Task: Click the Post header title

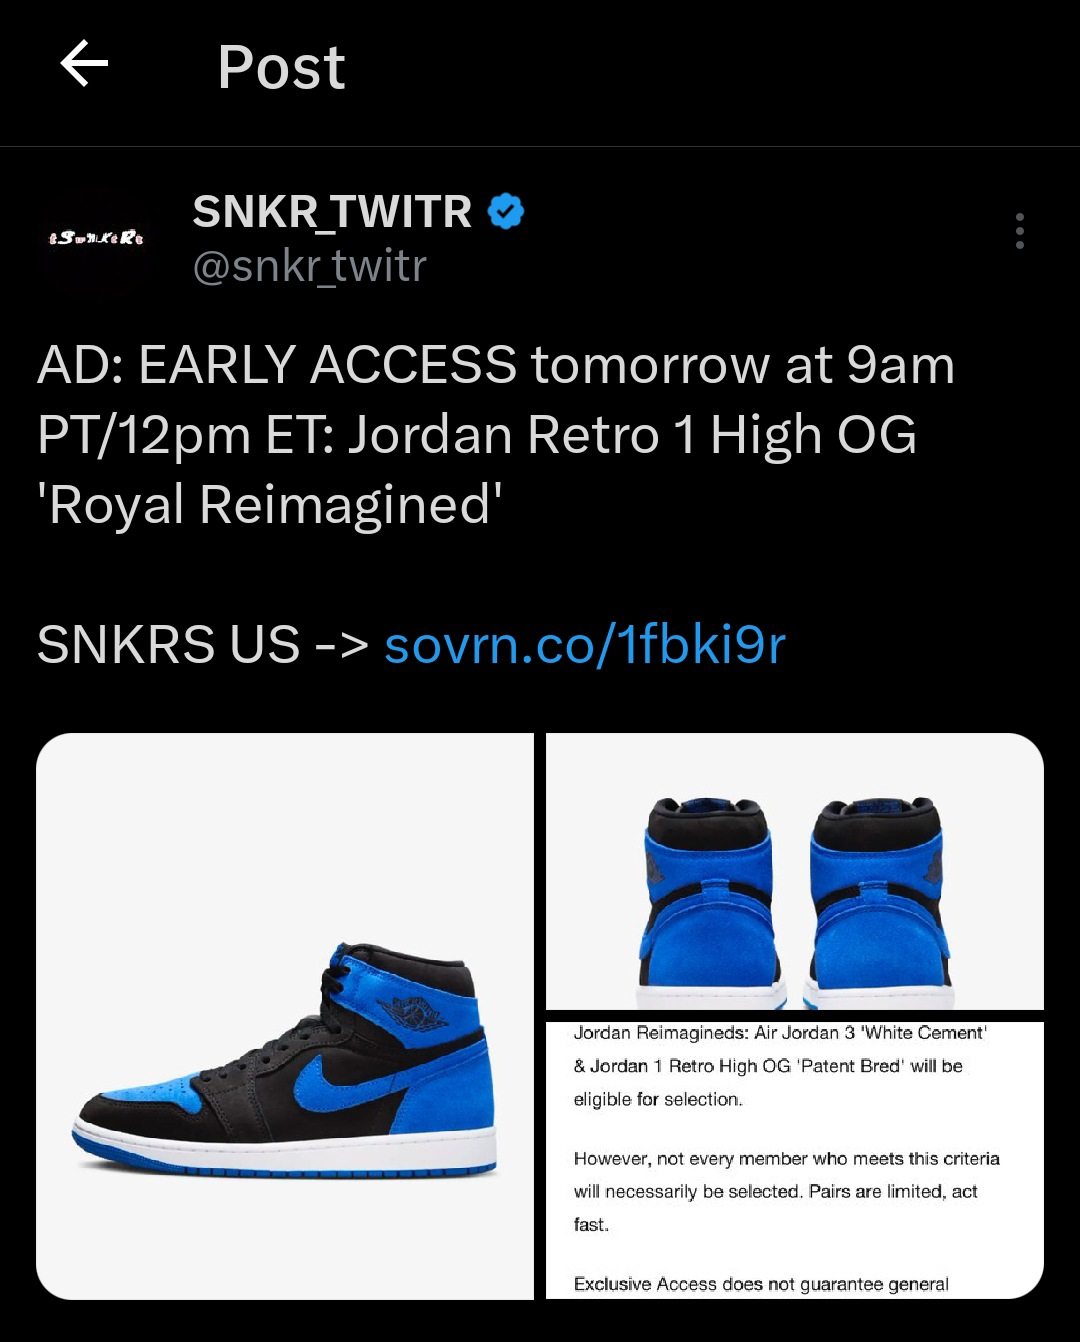Action: [281, 67]
